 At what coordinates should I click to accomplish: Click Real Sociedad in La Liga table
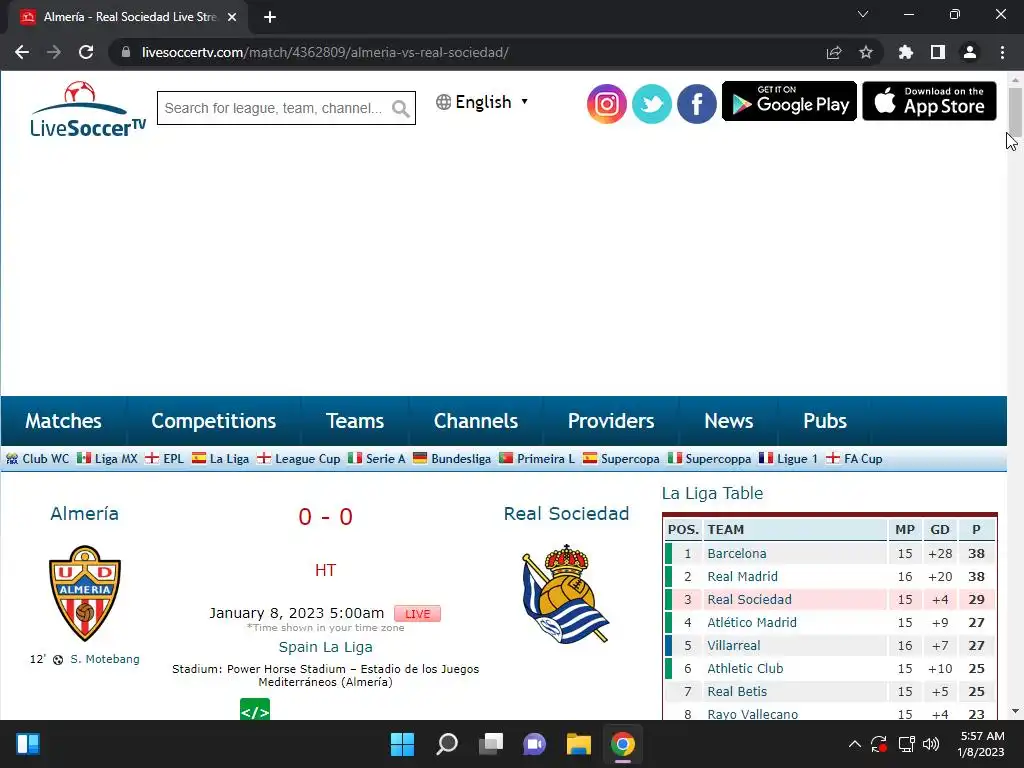pyautogui.click(x=749, y=600)
